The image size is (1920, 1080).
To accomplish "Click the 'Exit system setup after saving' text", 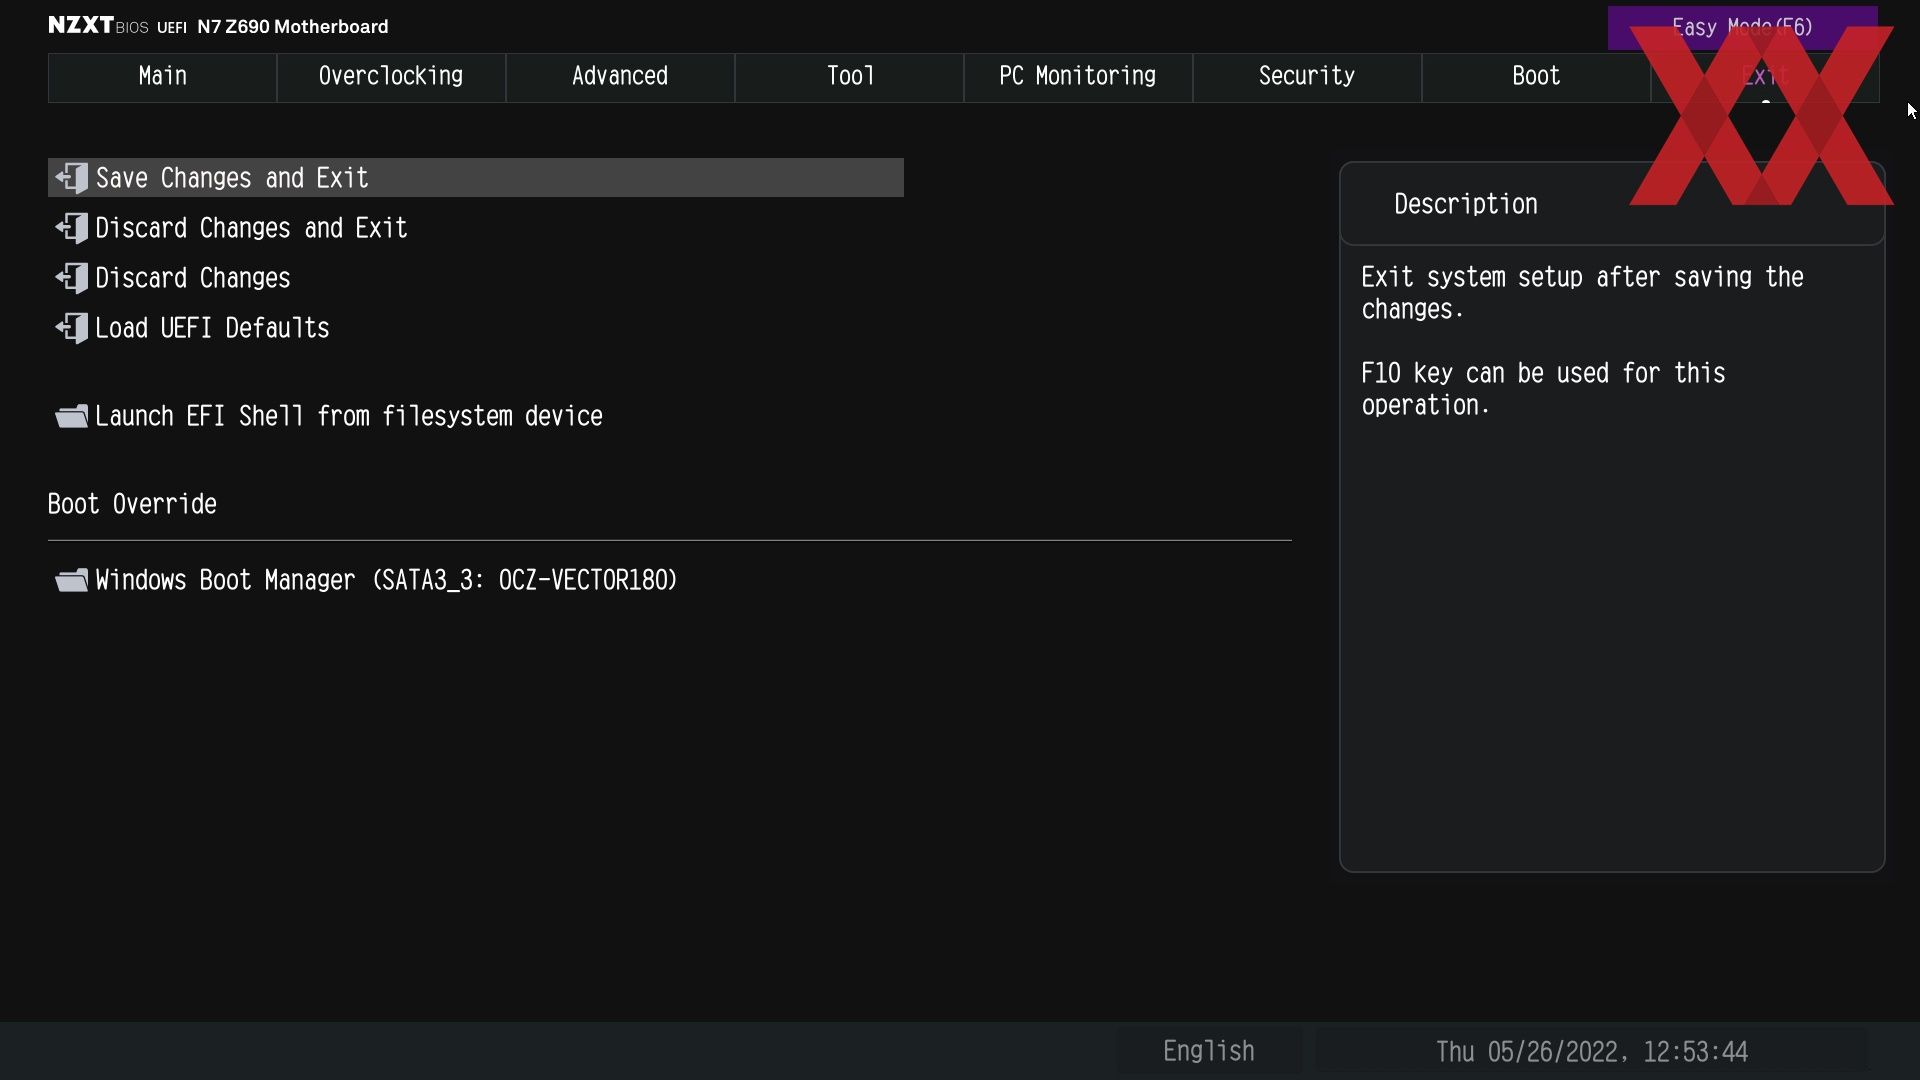I will click(x=1582, y=293).
